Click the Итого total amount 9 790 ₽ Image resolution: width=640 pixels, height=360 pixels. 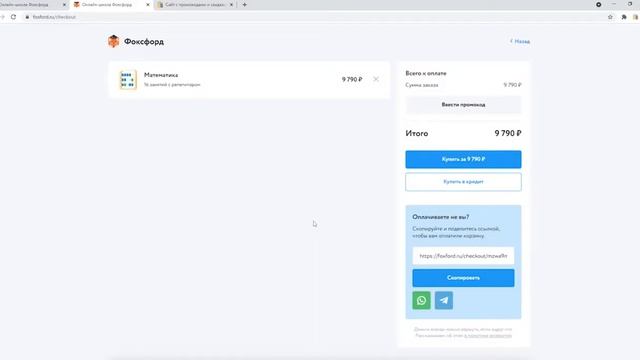(508, 133)
